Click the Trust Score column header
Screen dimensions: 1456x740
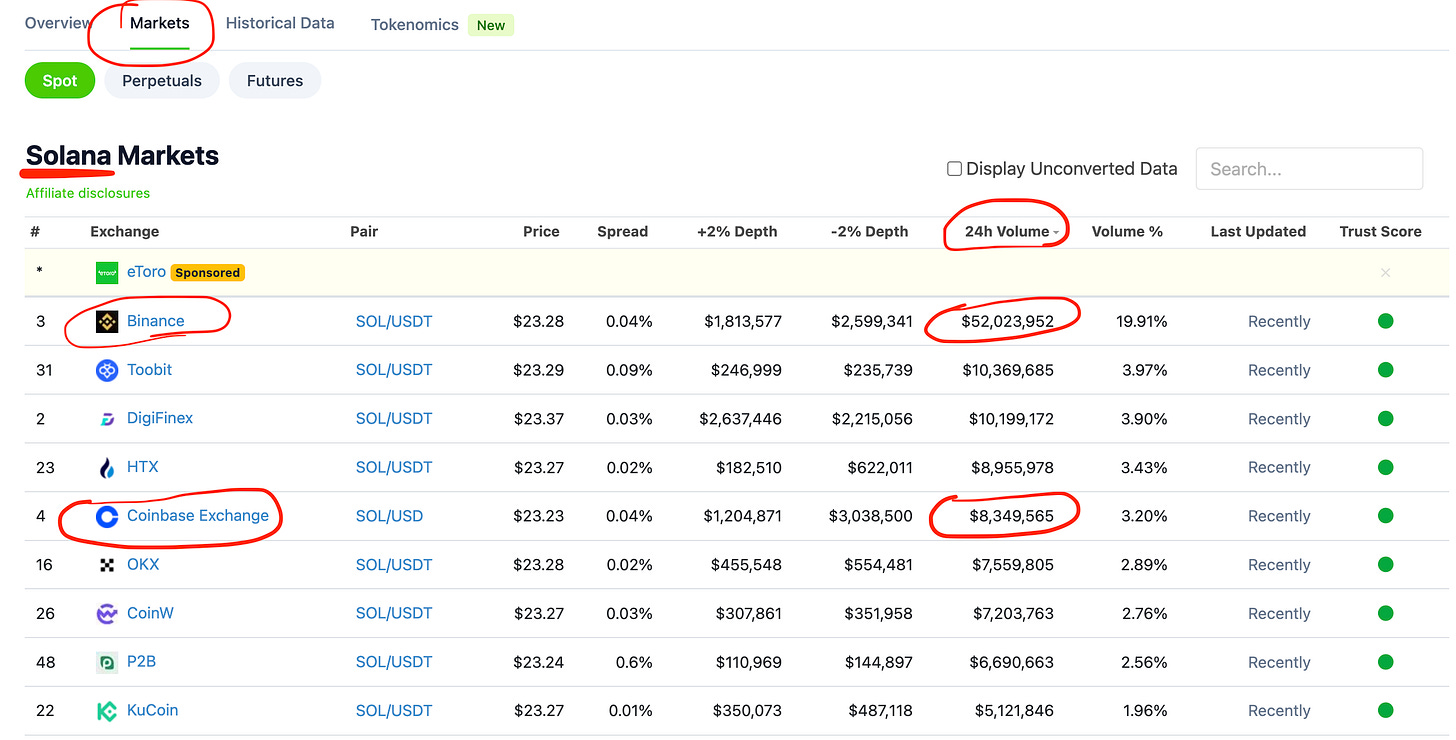pyautogui.click(x=1380, y=231)
